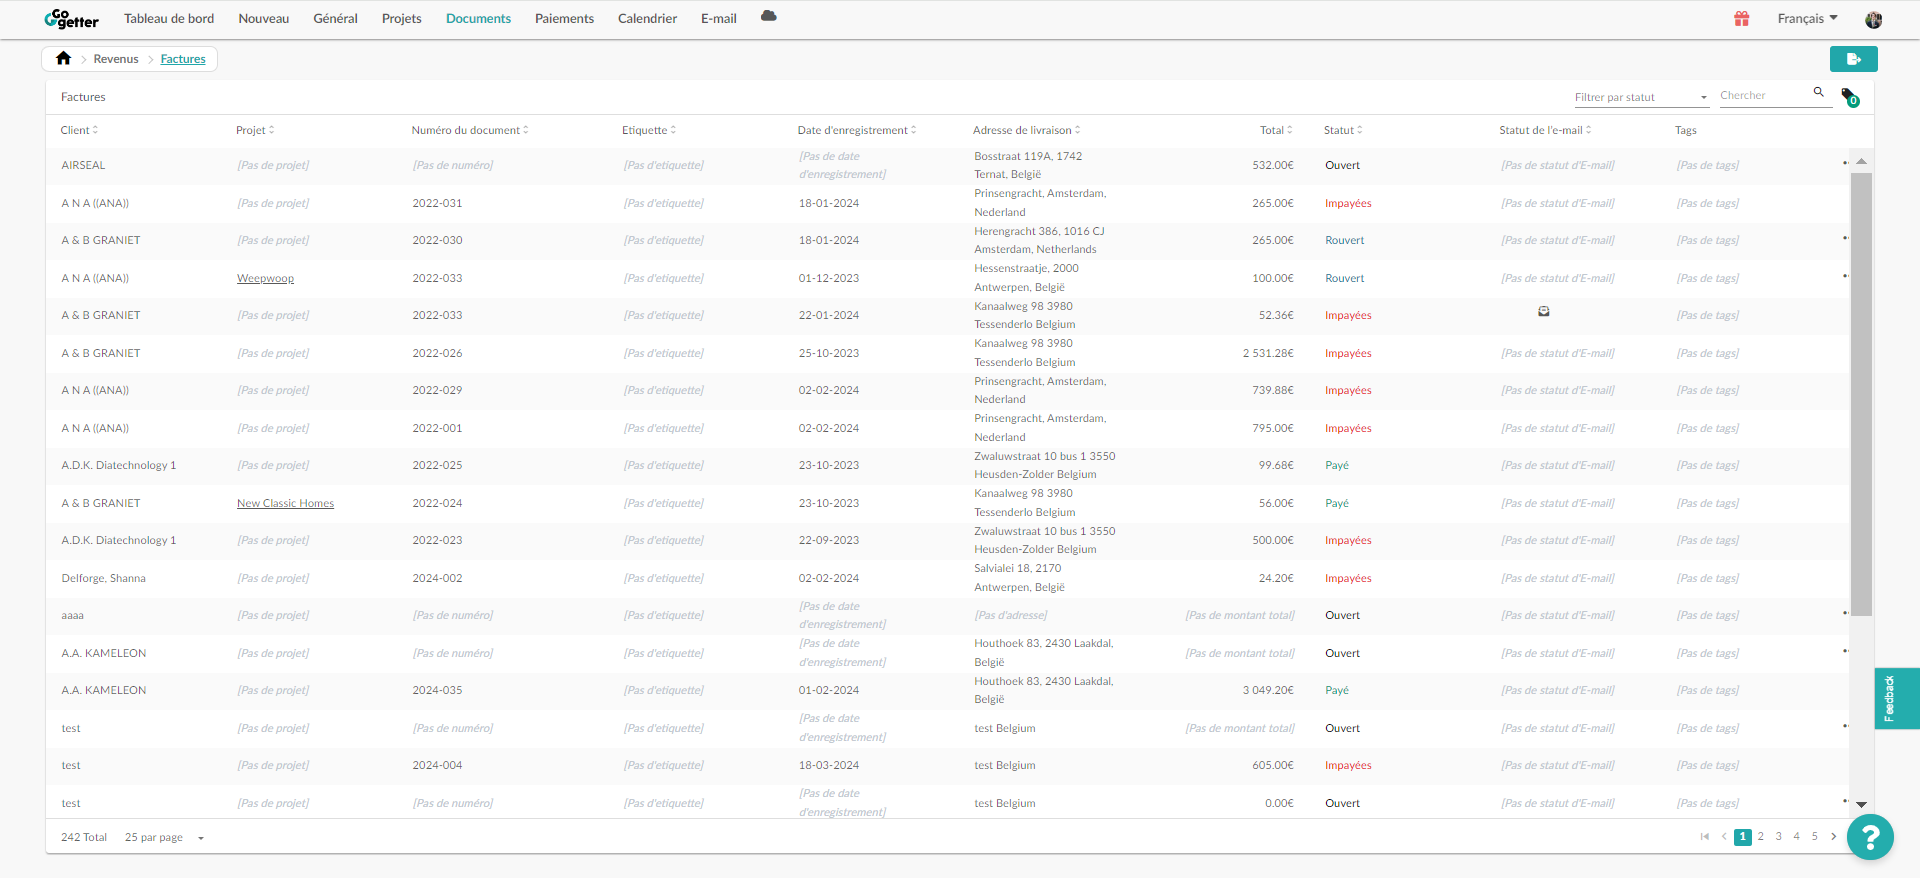Go to page 4
1920x878 pixels.
tap(1797, 837)
